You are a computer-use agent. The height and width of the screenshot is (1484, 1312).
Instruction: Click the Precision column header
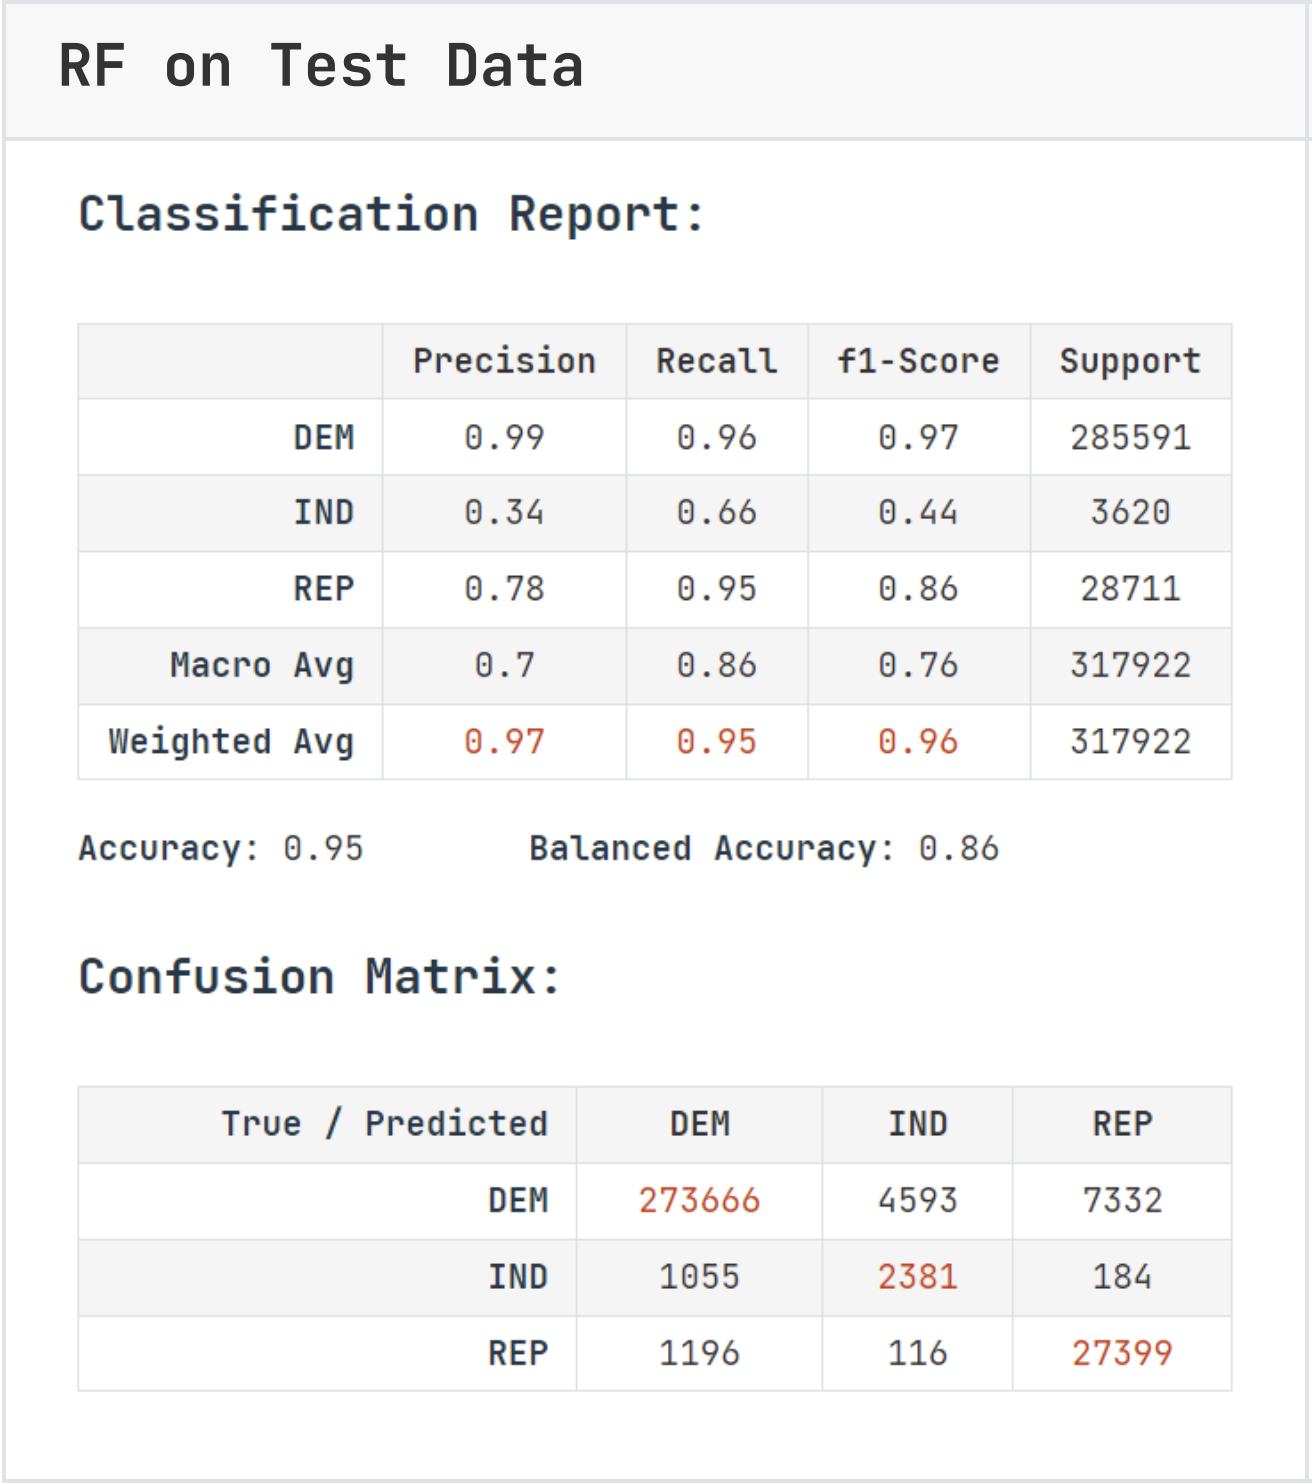(504, 361)
